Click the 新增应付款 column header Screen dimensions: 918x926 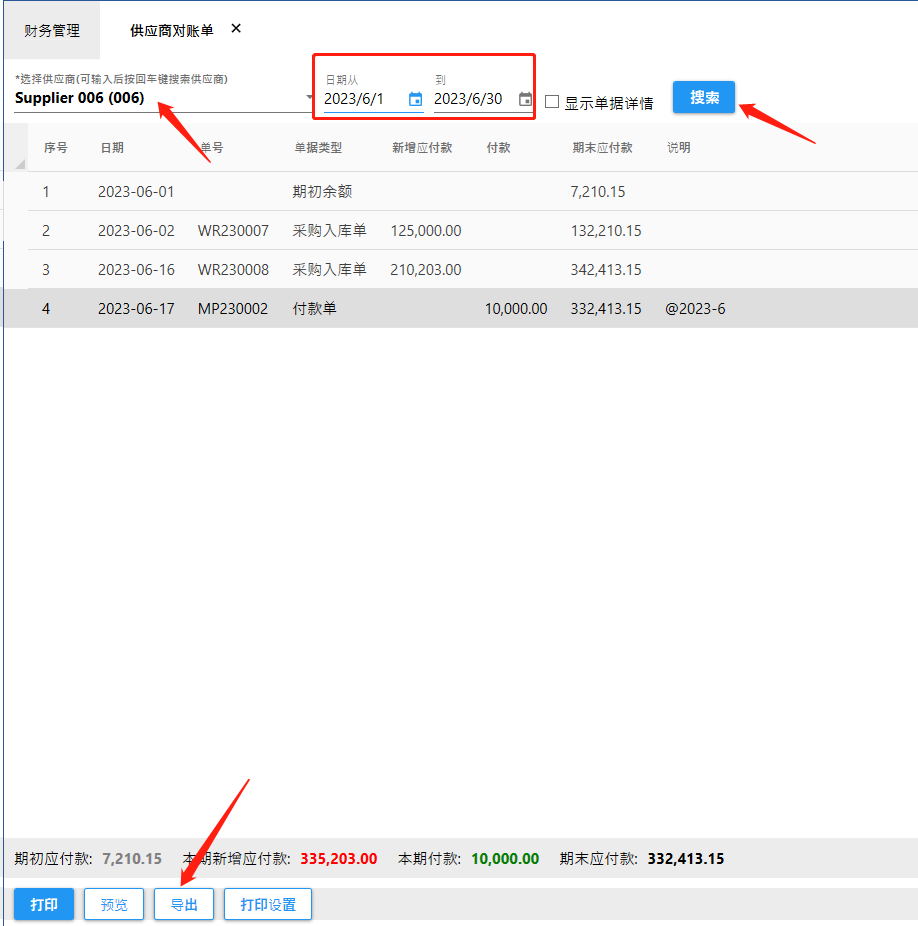pyautogui.click(x=422, y=148)
